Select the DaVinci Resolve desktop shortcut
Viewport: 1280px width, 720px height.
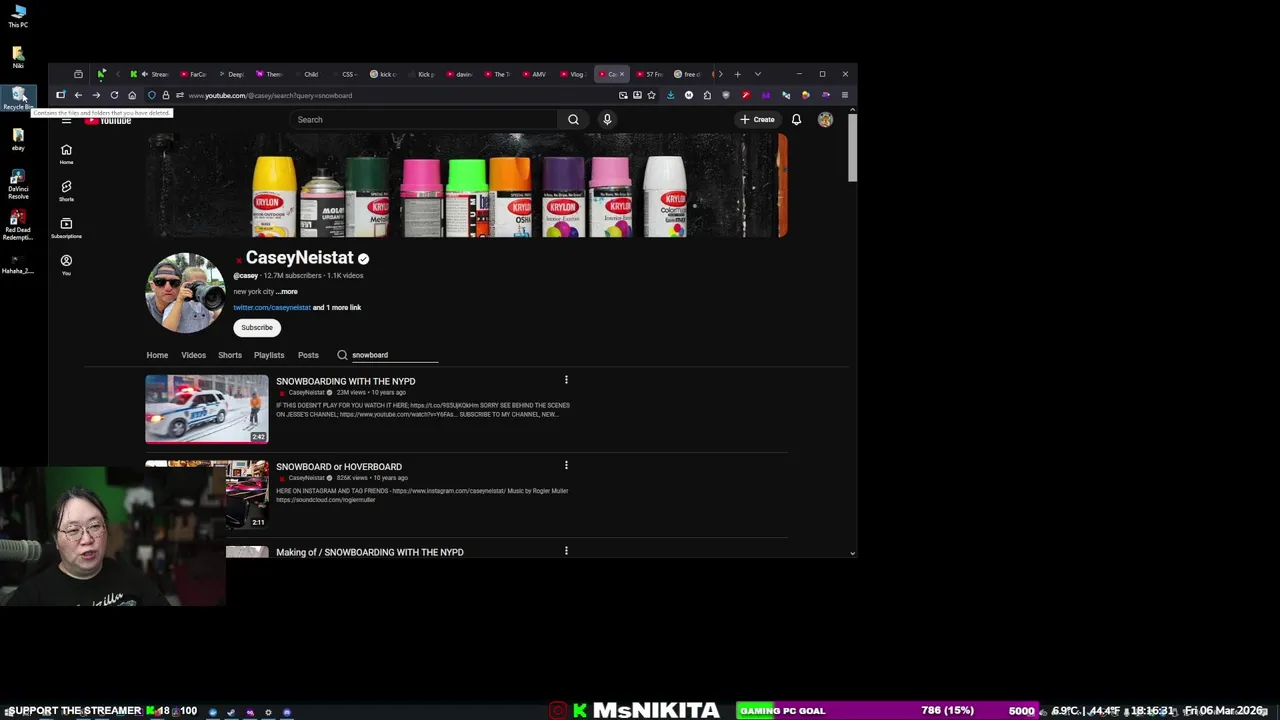[18, 184]
